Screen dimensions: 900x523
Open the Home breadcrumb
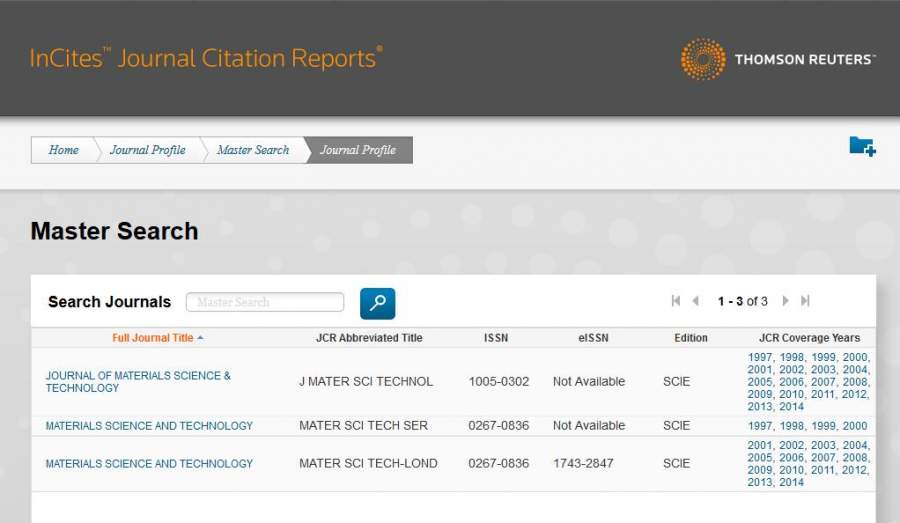tap(63, 150)
